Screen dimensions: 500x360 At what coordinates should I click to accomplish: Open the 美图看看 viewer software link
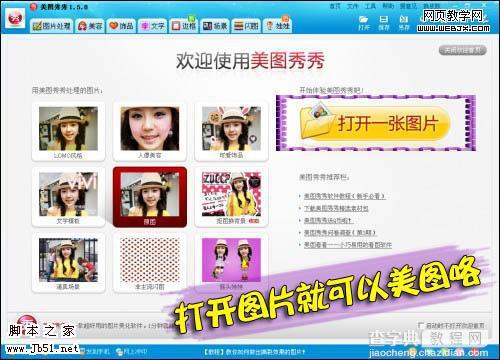(x=348, y=245)
